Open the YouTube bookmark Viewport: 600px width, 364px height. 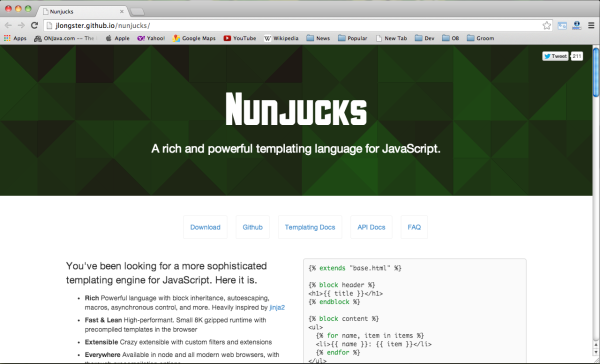[240, 38]
